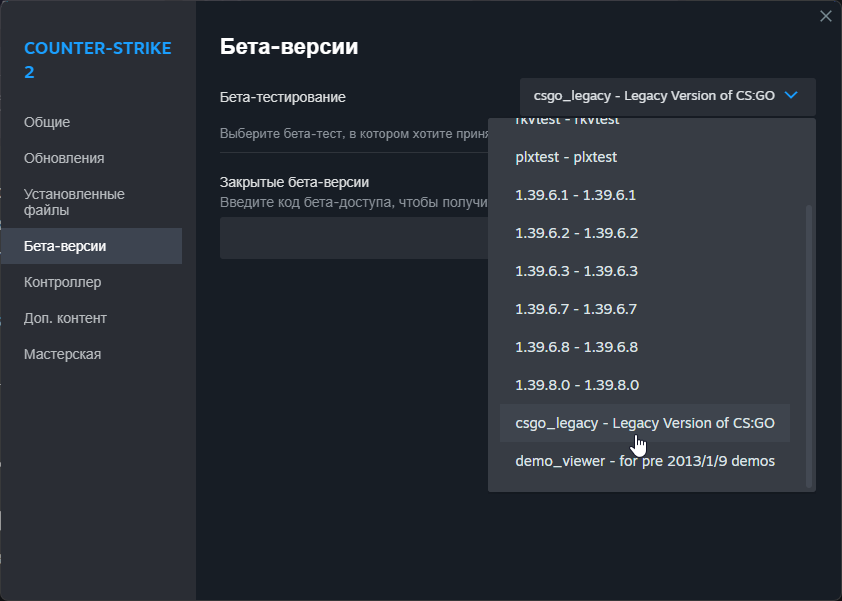Switch to the Обновления tab
The image size is (842, 601).
64,158
